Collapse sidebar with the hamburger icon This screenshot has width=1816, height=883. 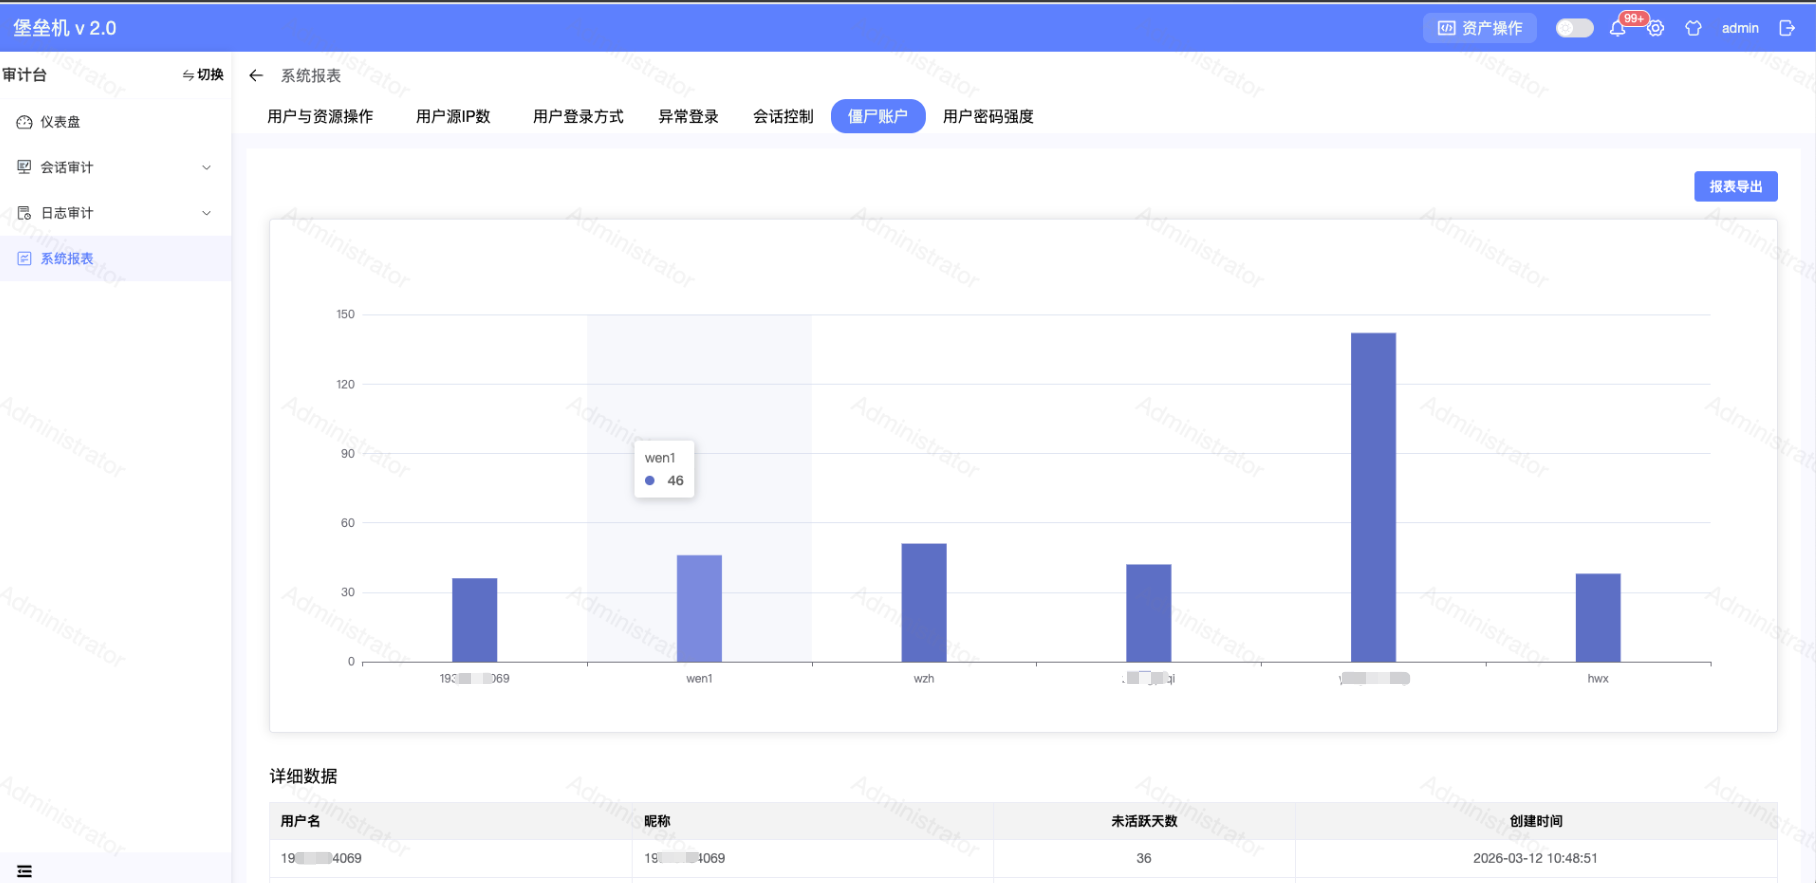25,871
